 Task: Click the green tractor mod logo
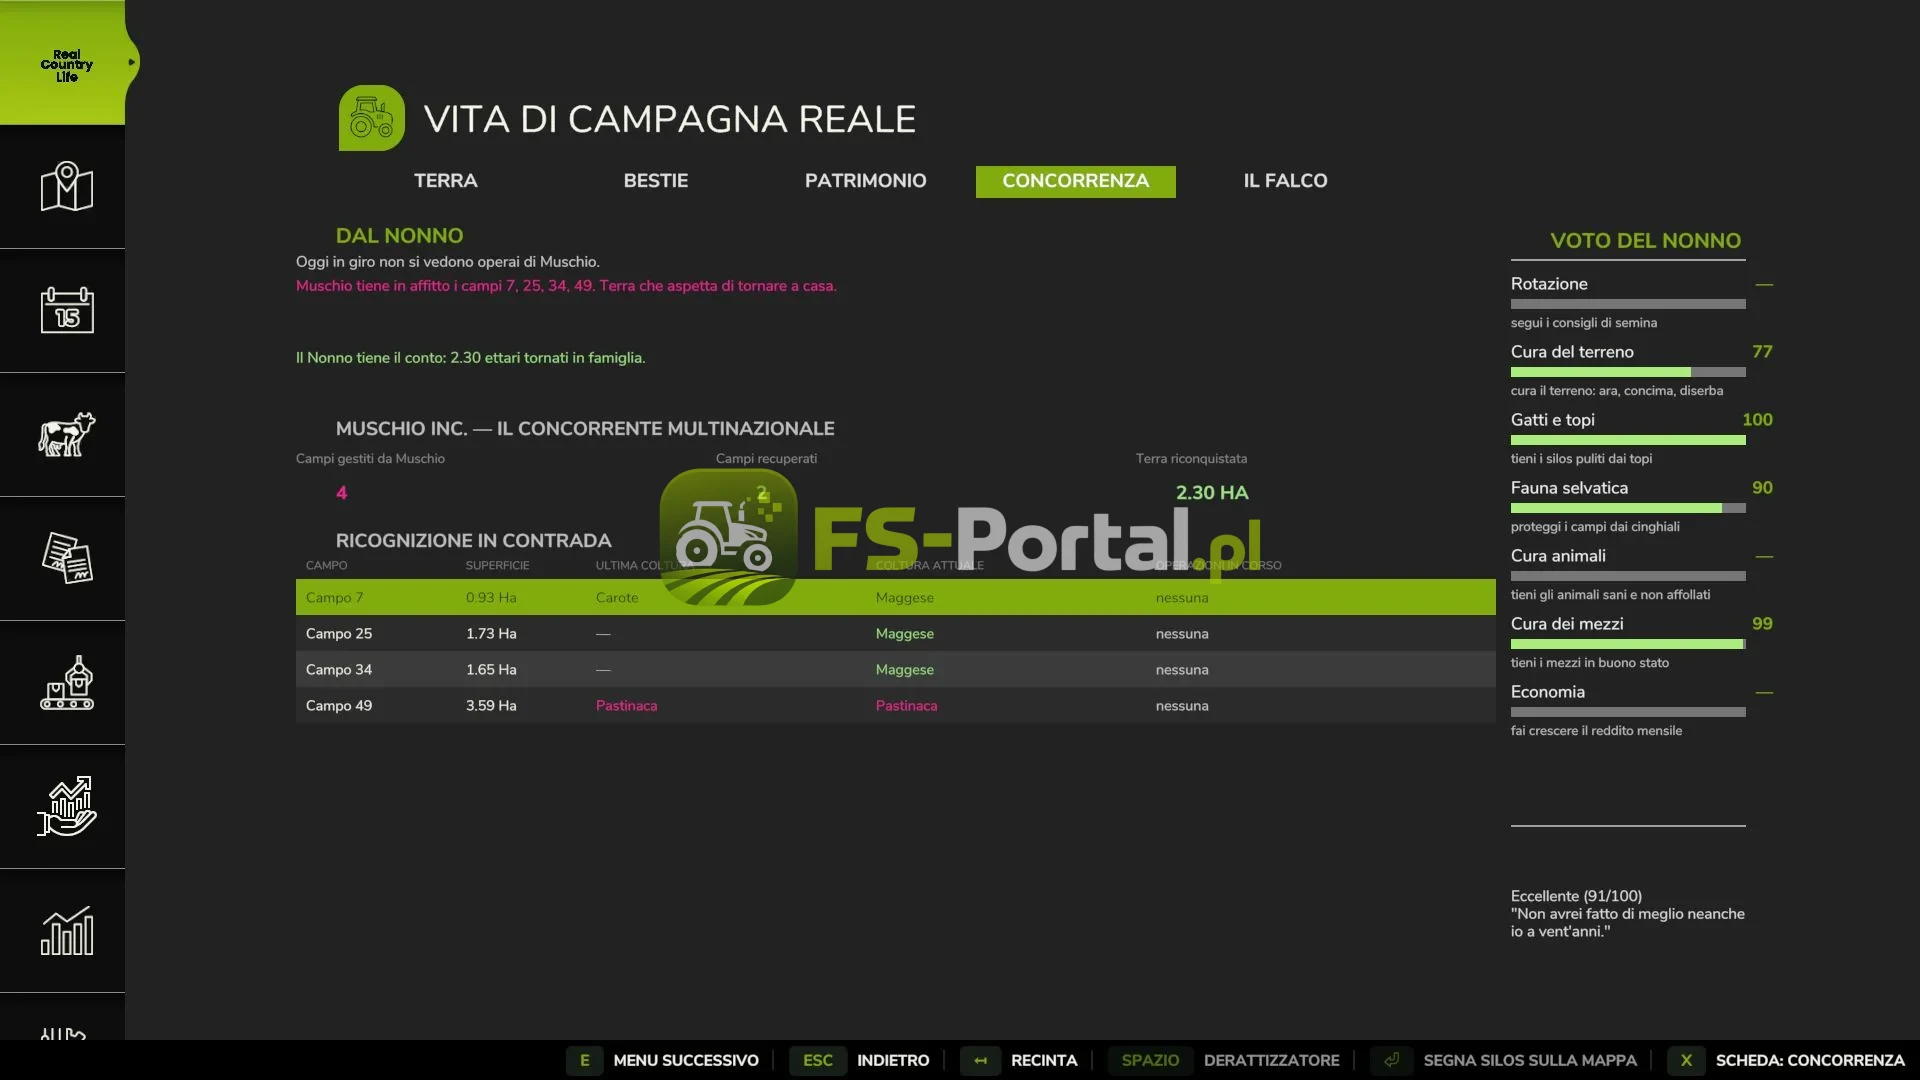tap(372, 118)
